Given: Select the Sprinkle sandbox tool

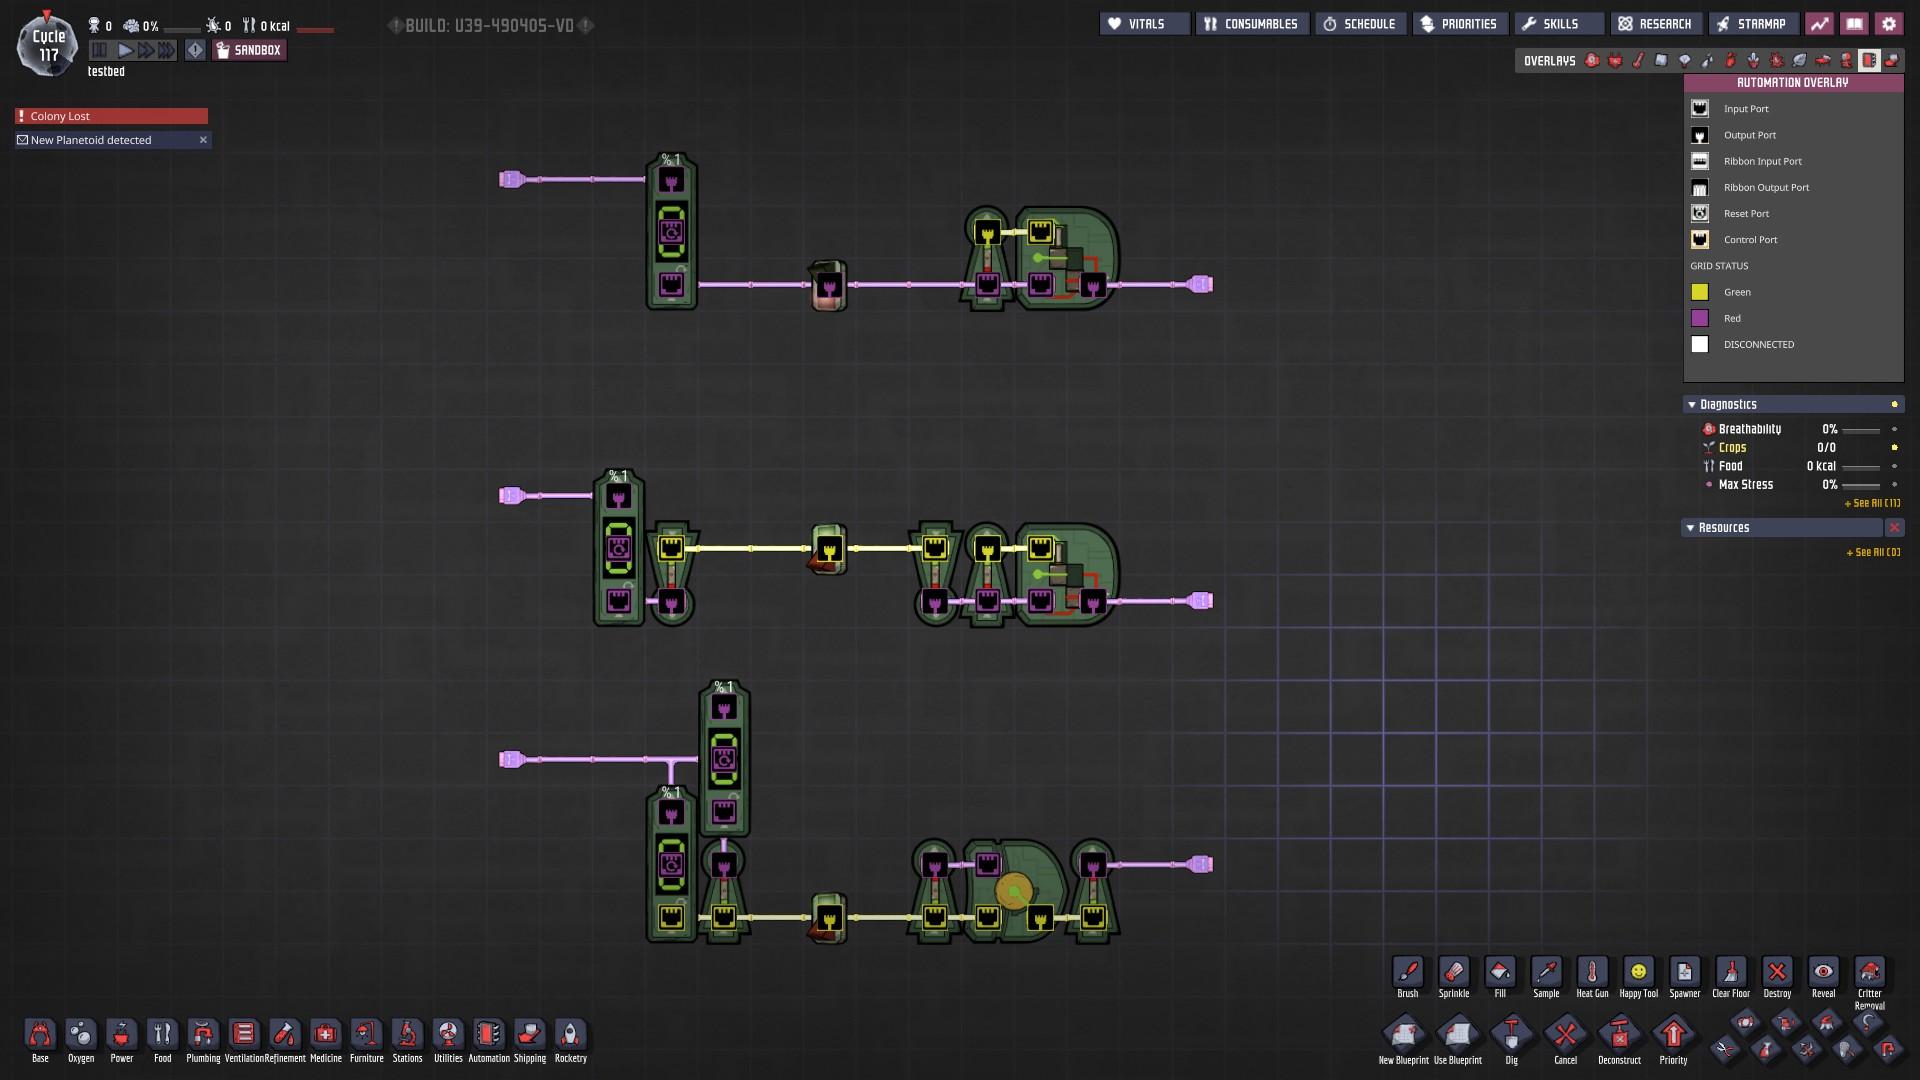Looking at the screenshot, I should [1454, 972].
